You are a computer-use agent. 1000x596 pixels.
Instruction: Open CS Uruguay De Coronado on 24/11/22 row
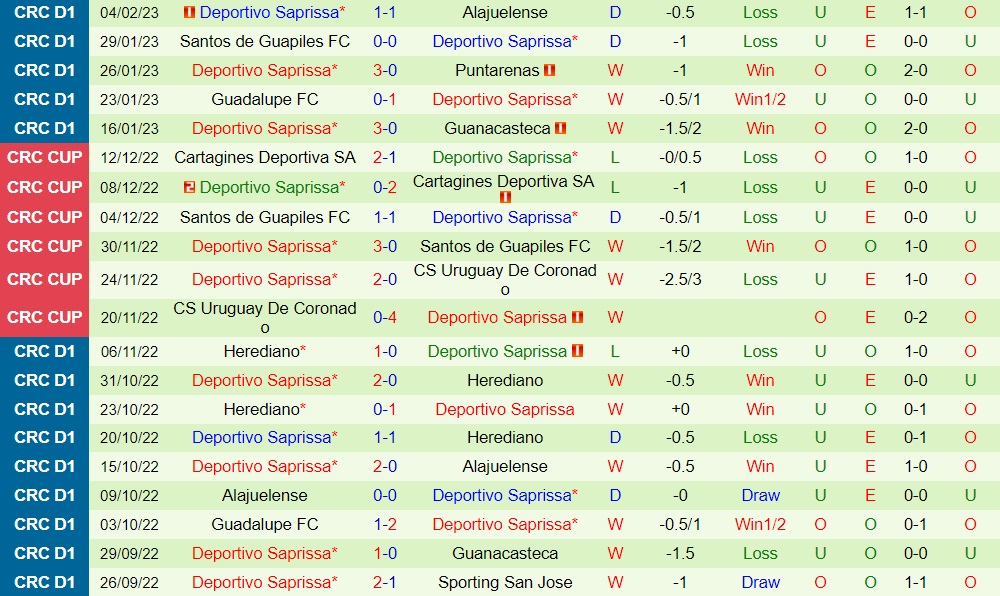point(505,279)
